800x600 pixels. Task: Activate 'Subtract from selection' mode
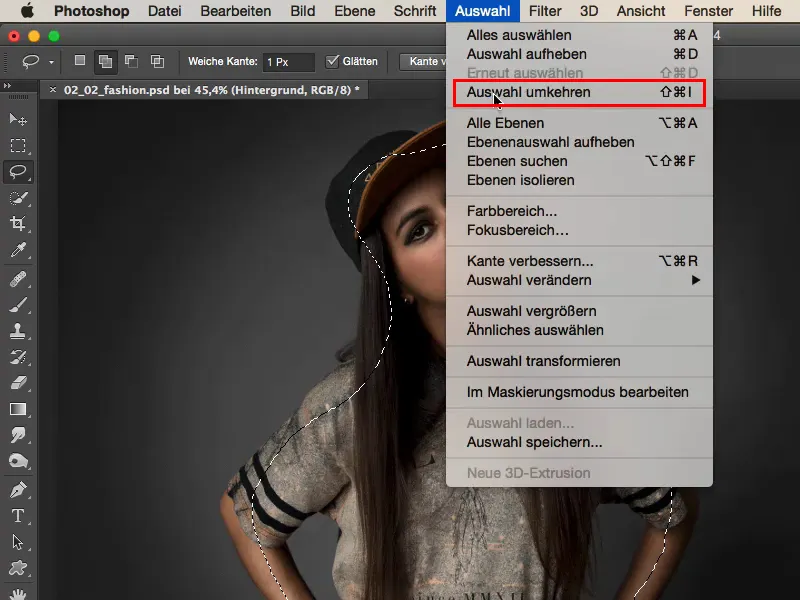click(x=131, y=60)
